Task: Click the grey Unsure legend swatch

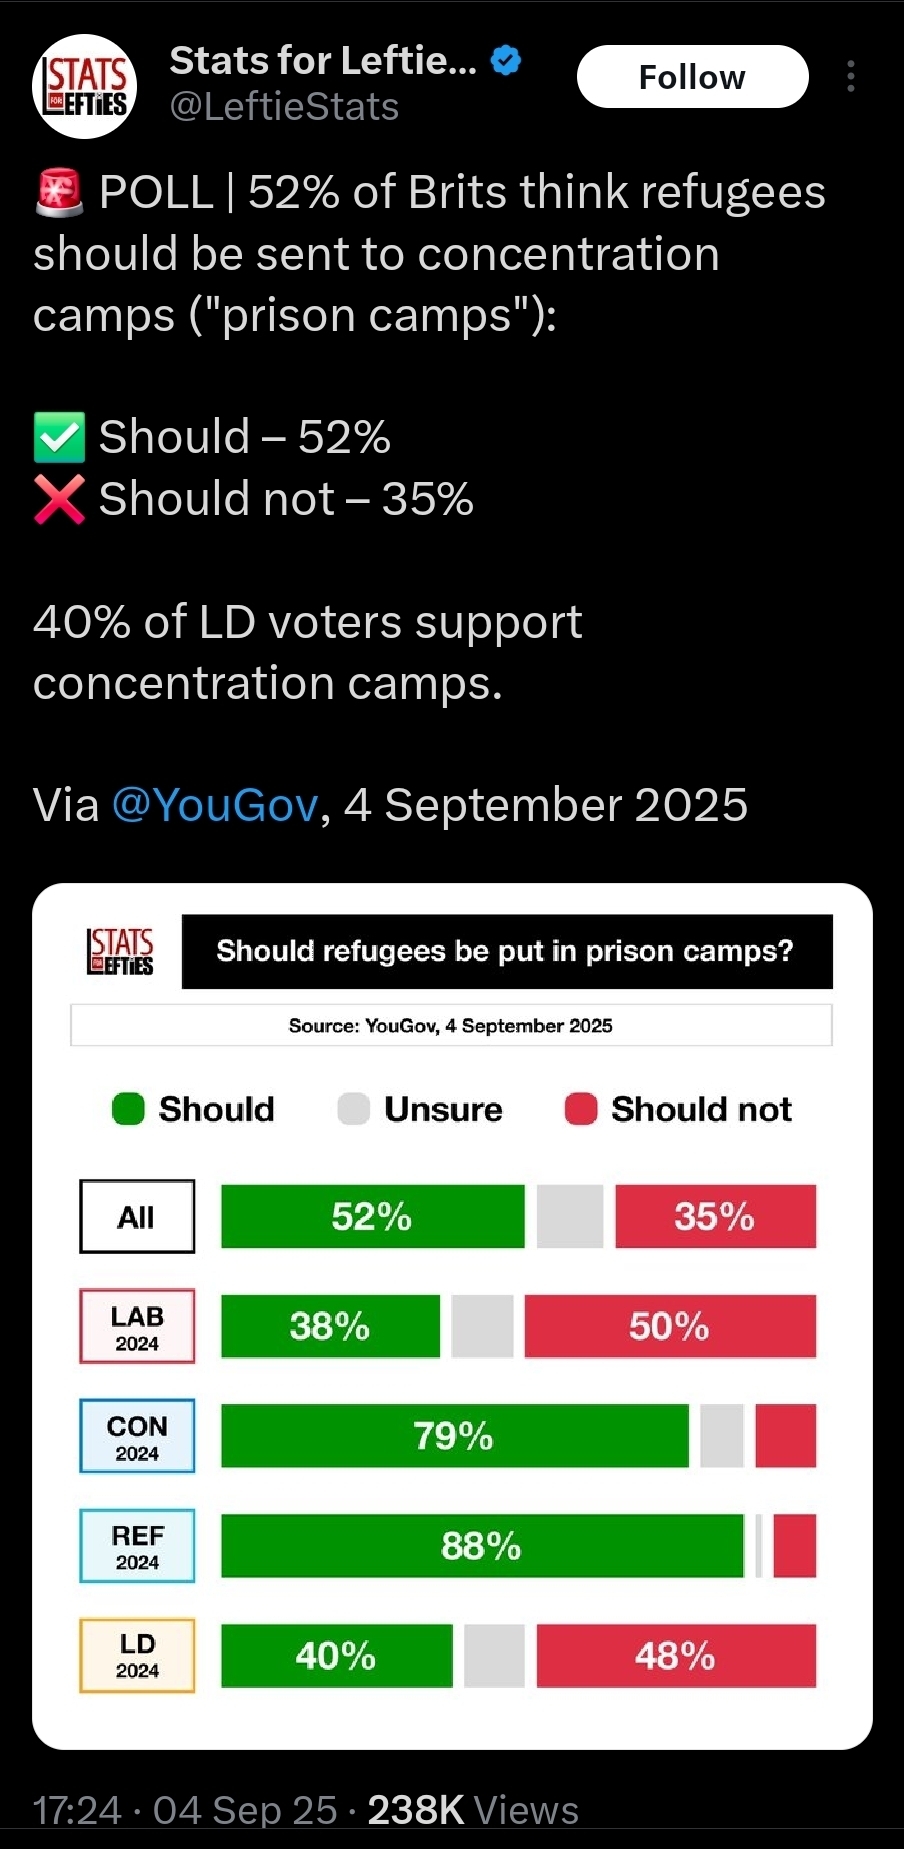Action: [354, 1109]
